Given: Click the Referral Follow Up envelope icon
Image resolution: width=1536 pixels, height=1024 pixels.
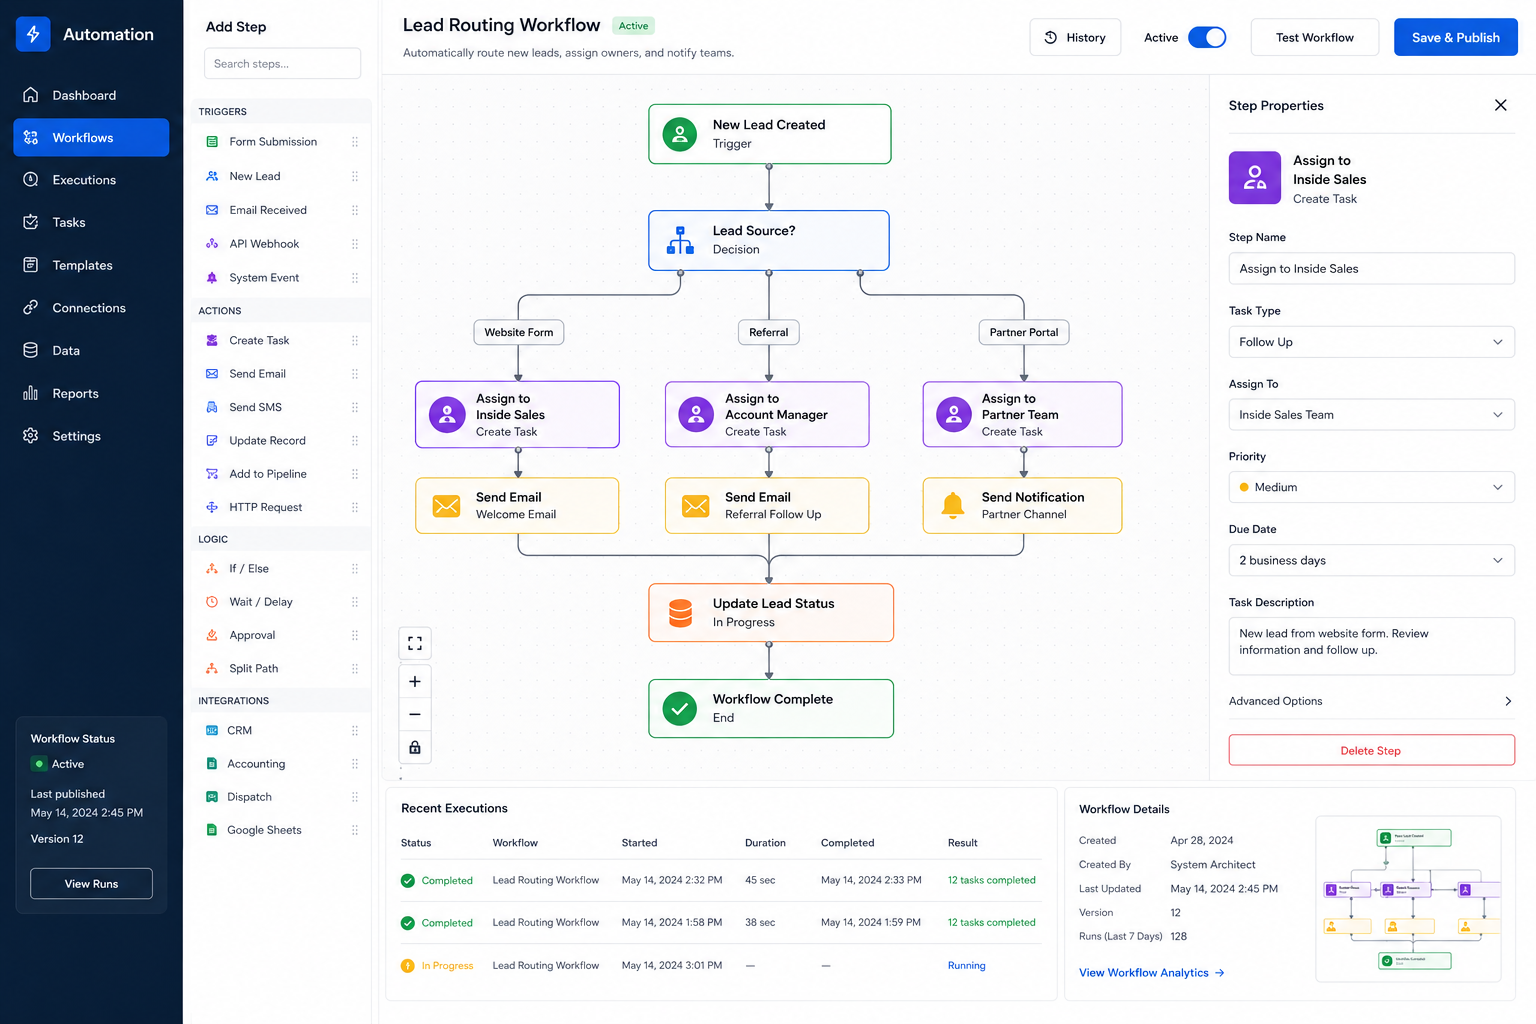Looking at the screenshot, I should (x=695, y=506).
